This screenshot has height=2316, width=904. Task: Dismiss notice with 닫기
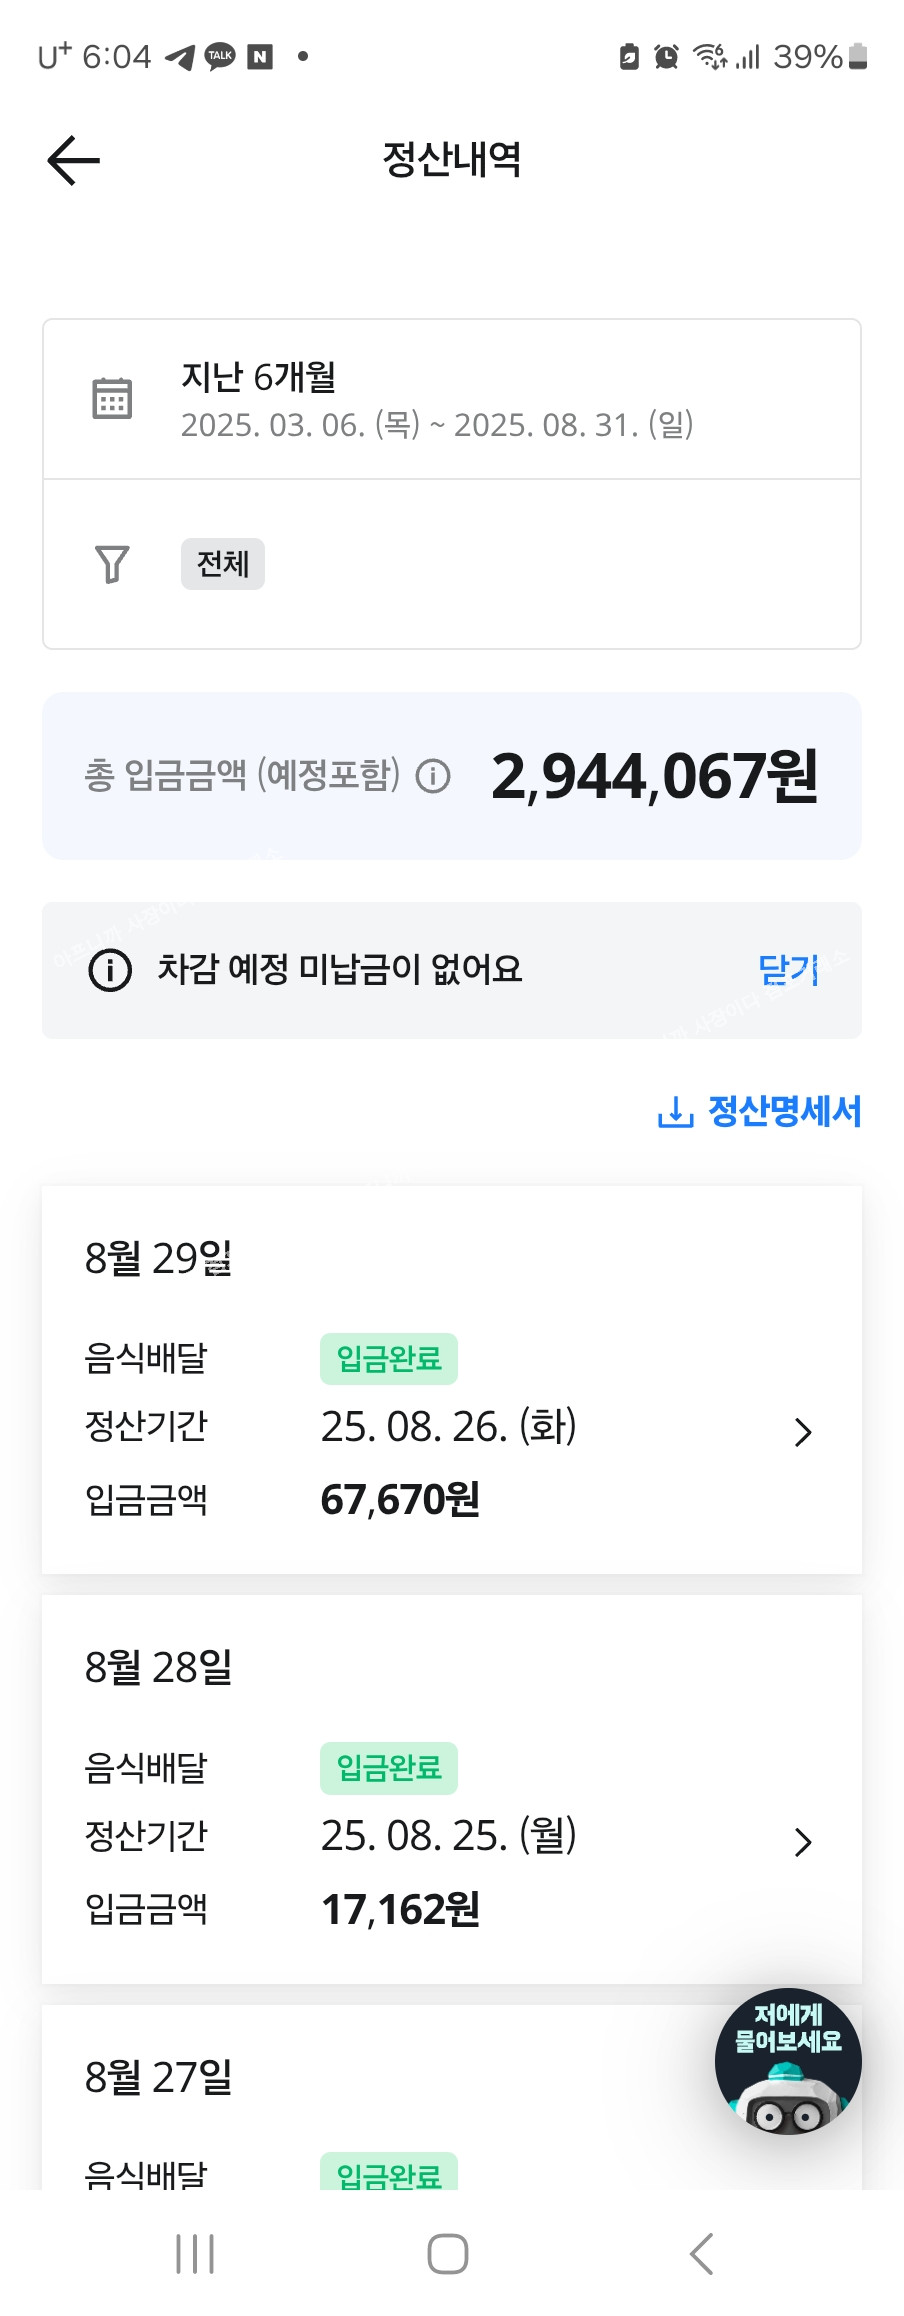pos(788,969)
